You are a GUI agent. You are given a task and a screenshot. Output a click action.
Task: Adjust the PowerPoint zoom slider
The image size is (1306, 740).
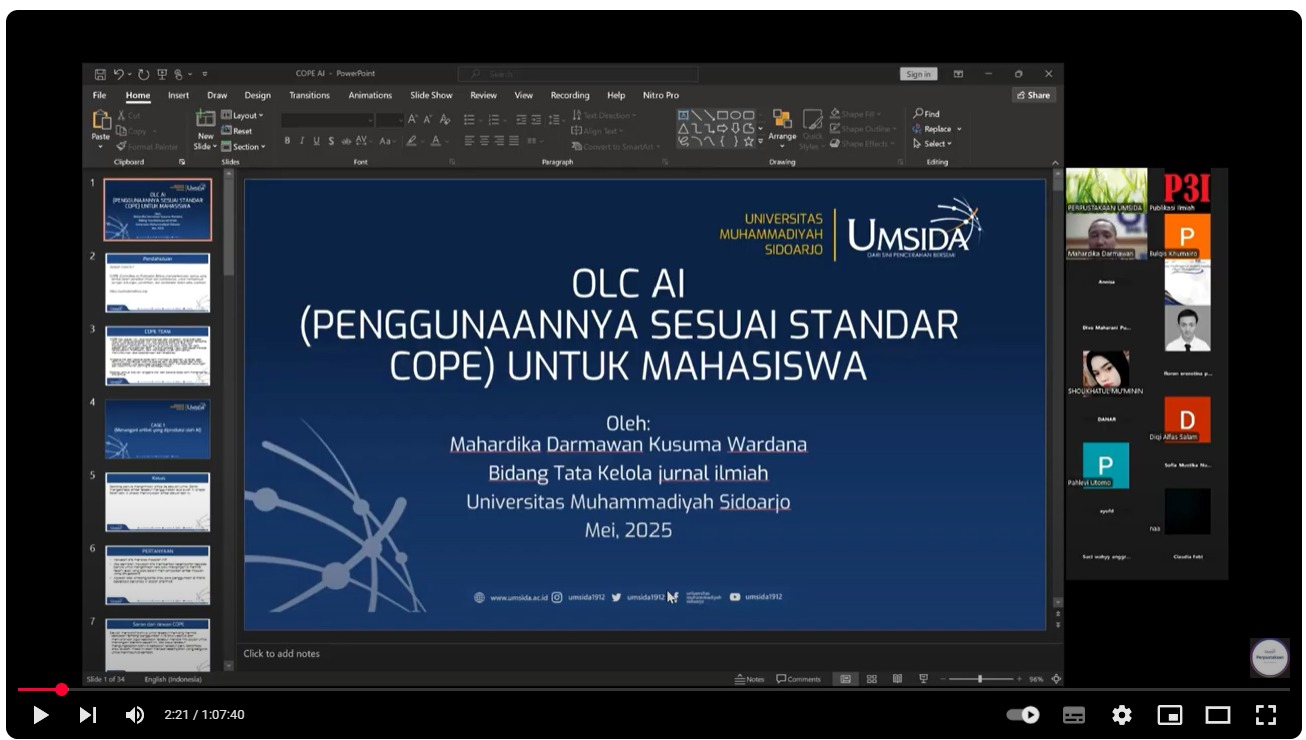point(979,679)
